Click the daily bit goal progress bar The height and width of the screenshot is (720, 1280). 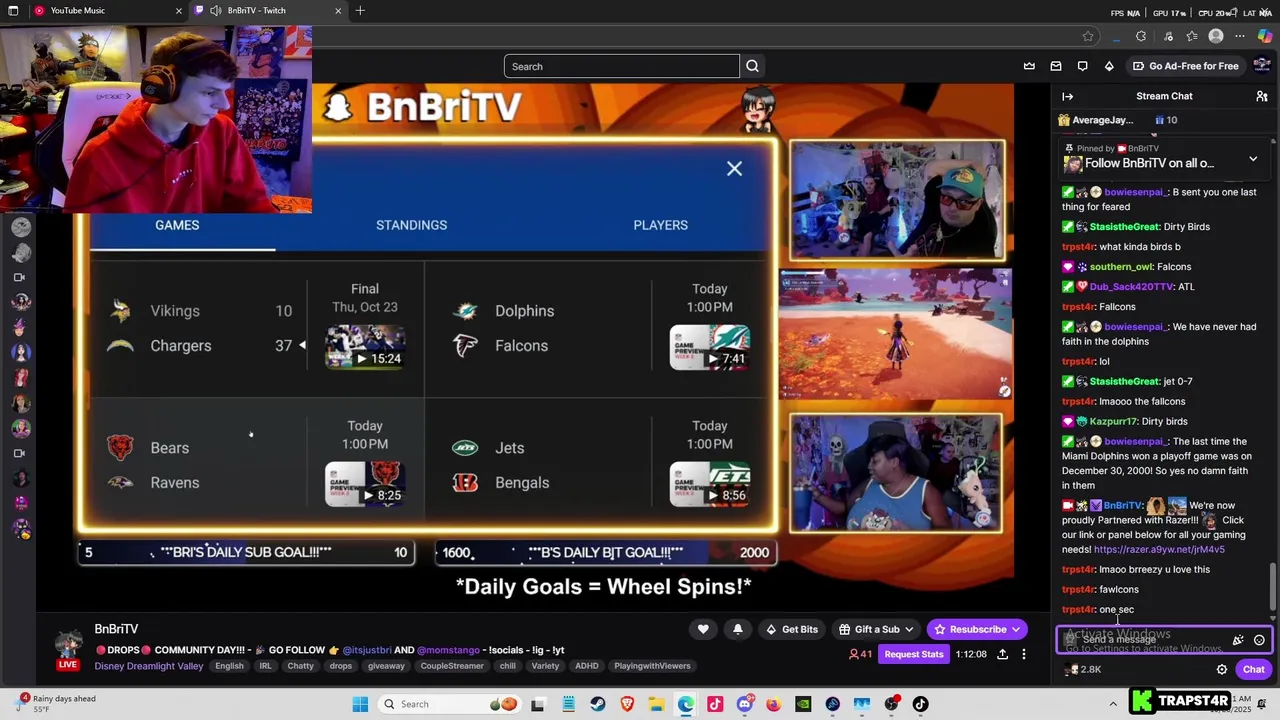tap(606, 552)
